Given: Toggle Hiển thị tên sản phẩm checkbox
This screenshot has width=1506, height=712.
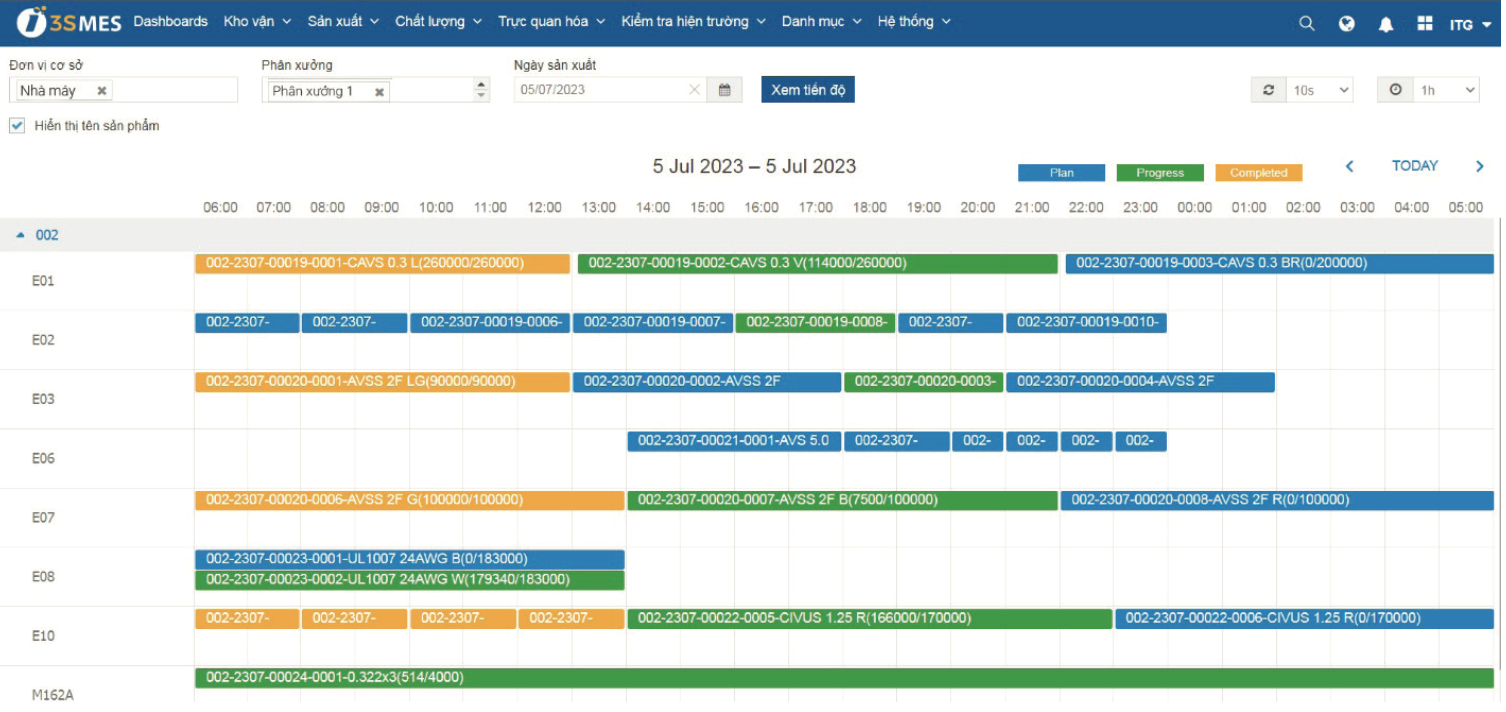Looking at the screenshot, I should pos(16,126).
